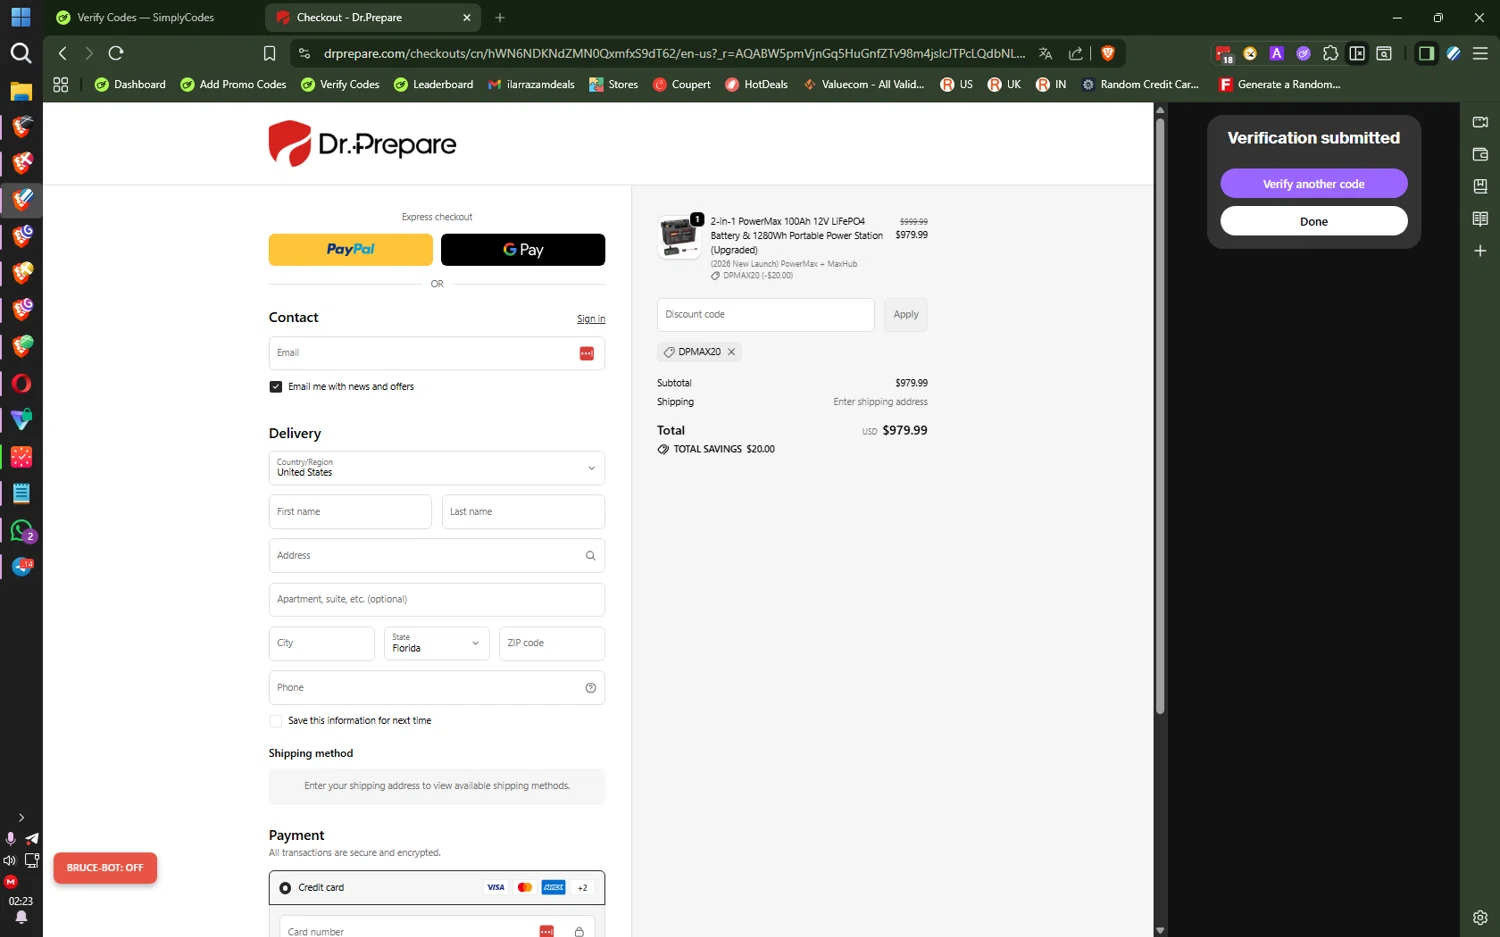Check Save this information for next time
The image size is (1500, 937).
coord(276,721)
